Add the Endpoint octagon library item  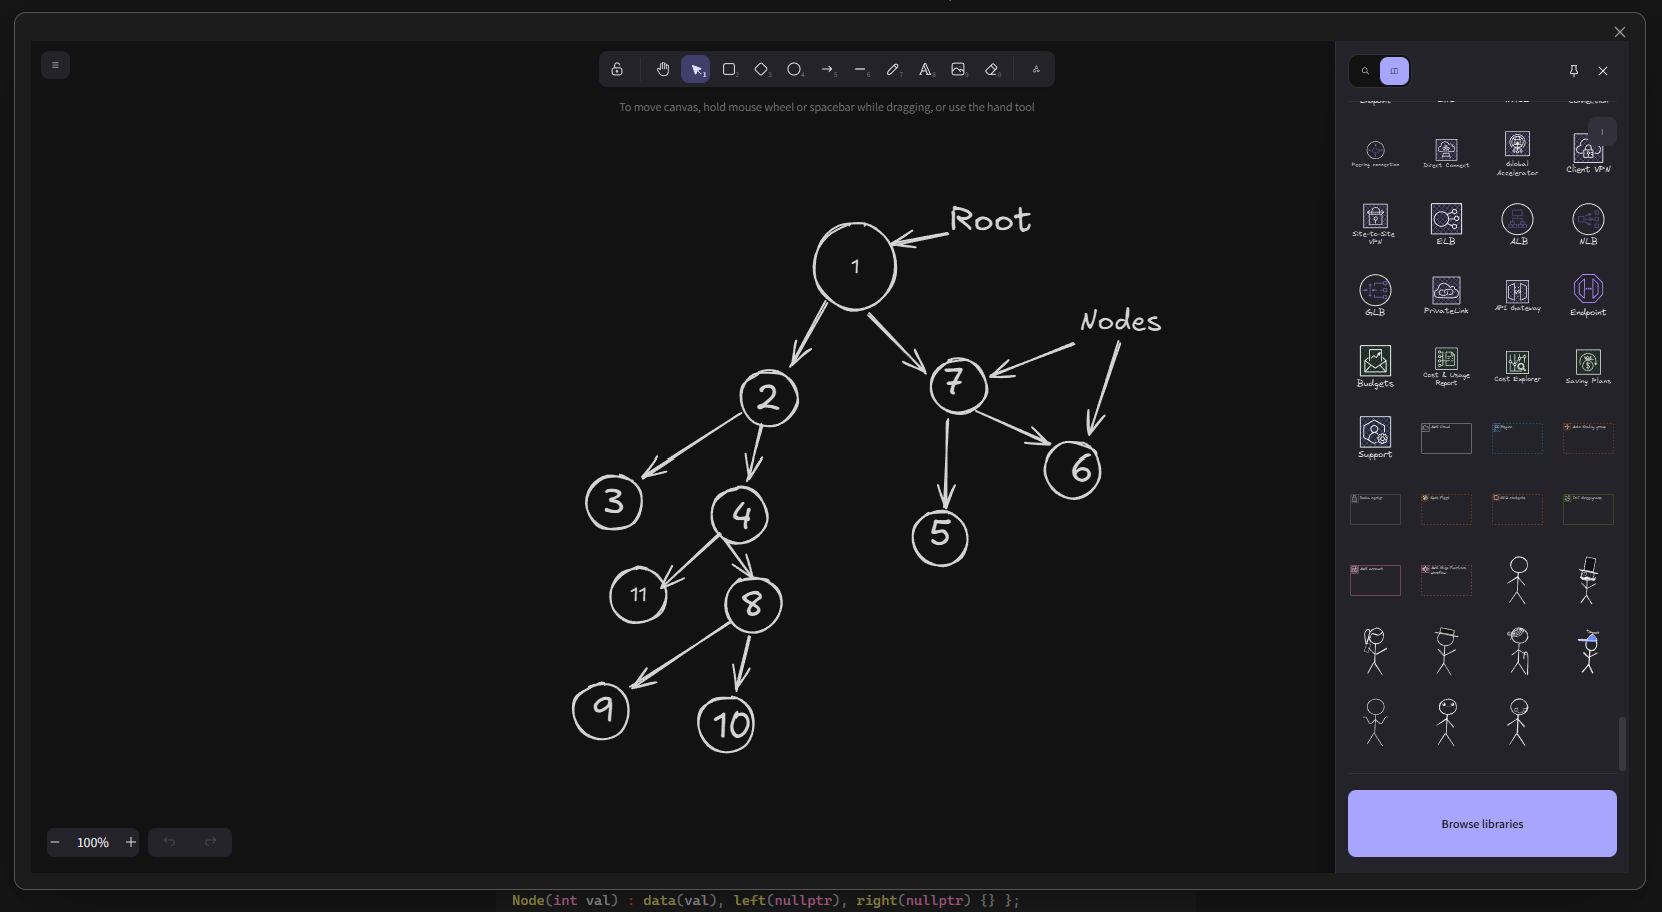point(1588,295)
